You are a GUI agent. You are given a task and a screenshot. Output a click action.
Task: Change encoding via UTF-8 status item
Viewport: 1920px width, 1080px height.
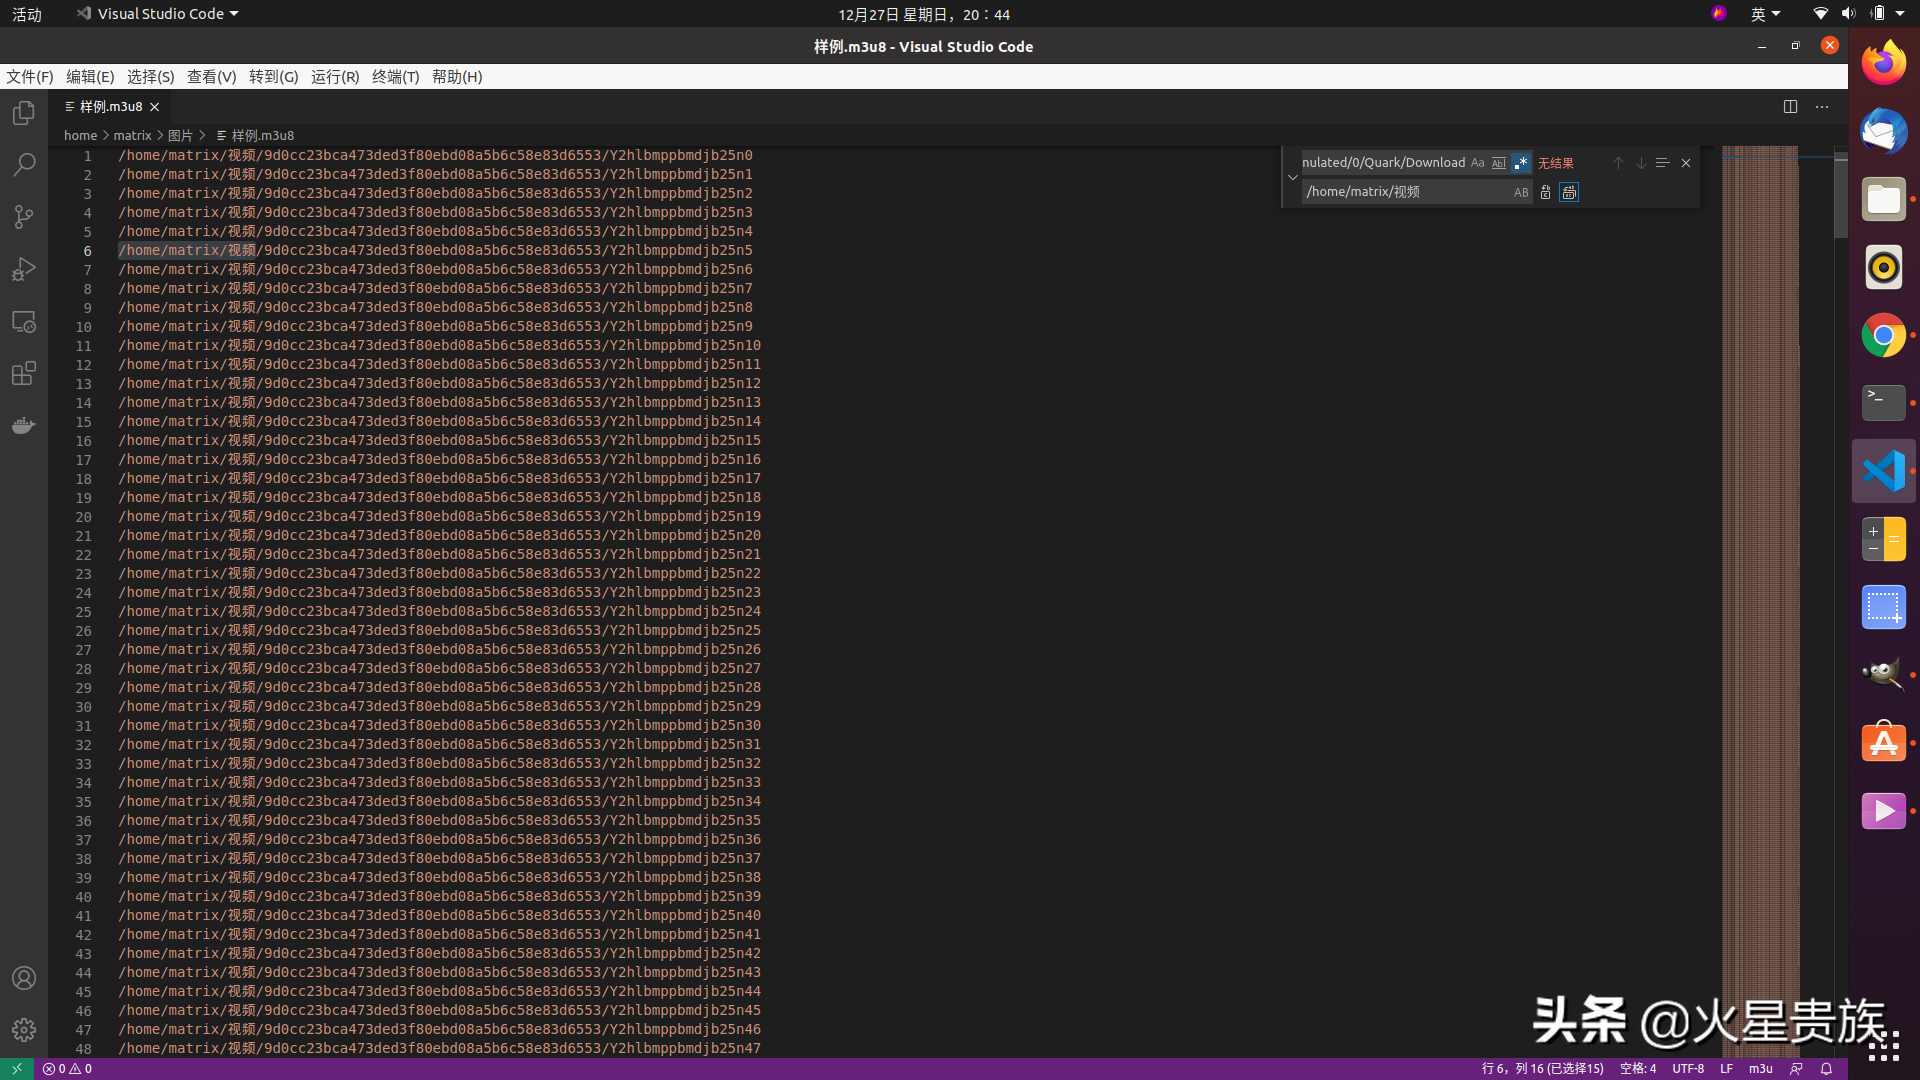point(1688,1069)
